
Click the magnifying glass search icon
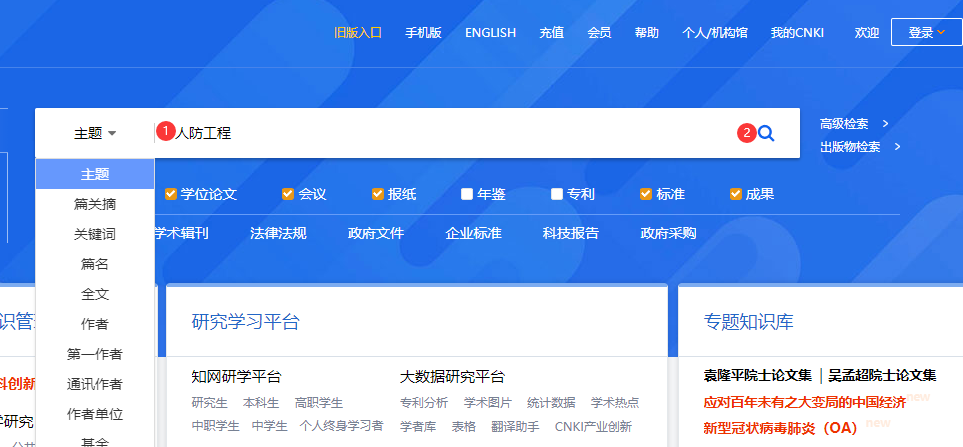(x=766, y=133)
